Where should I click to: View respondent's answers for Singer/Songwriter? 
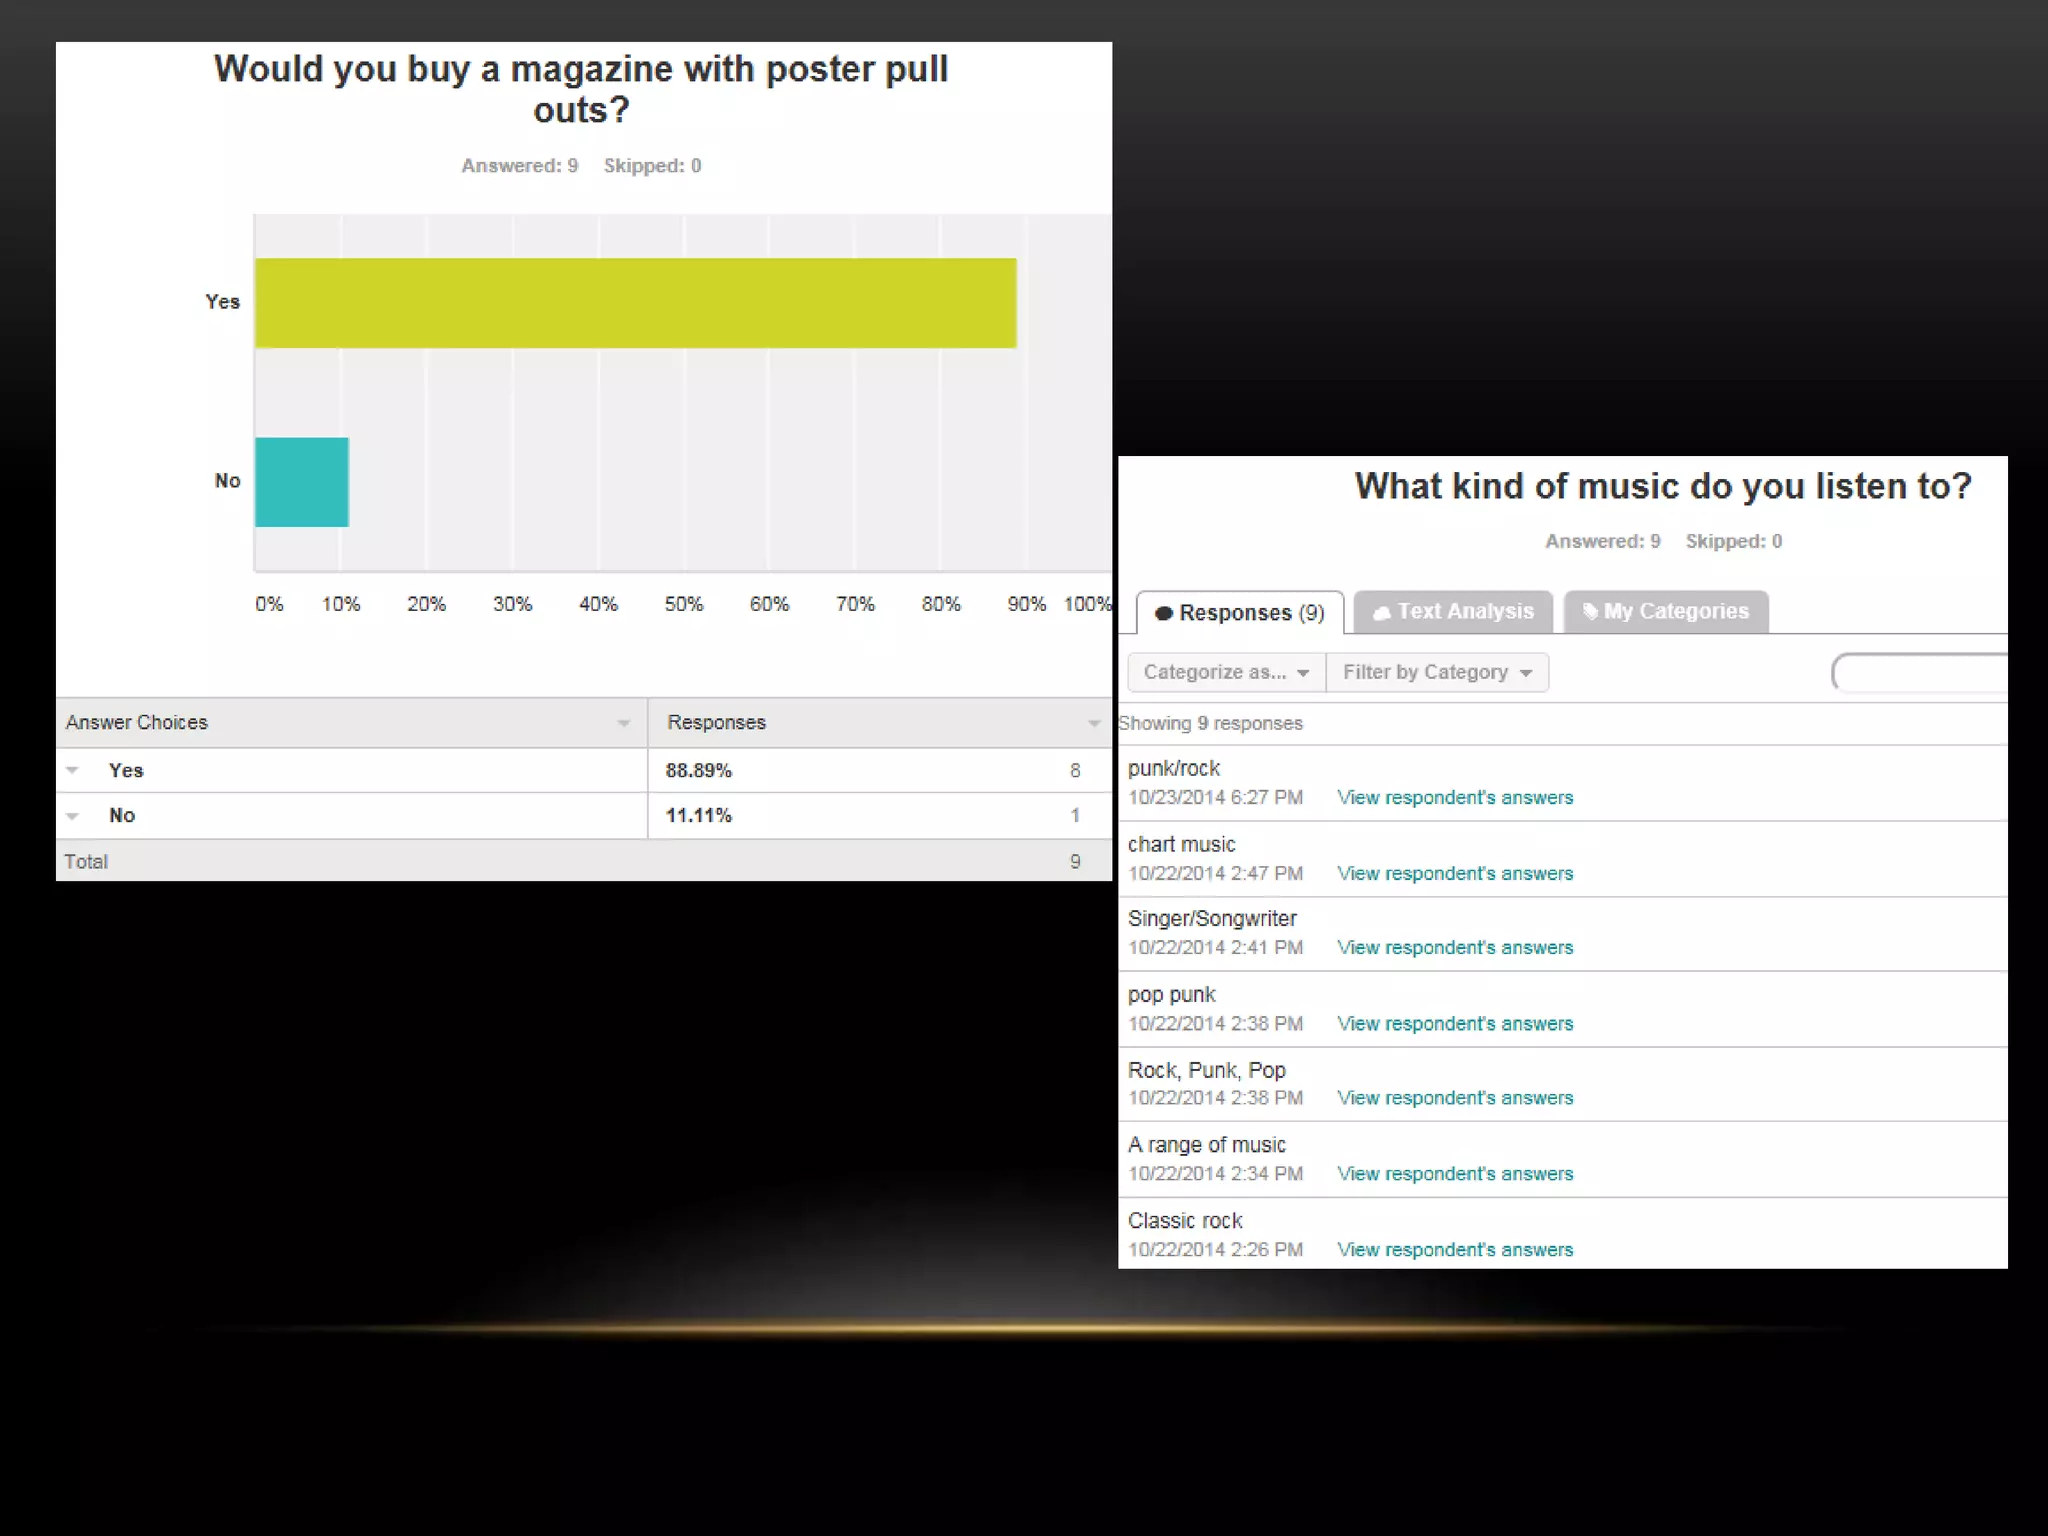pyautogui.click(x=1455, y=948)
